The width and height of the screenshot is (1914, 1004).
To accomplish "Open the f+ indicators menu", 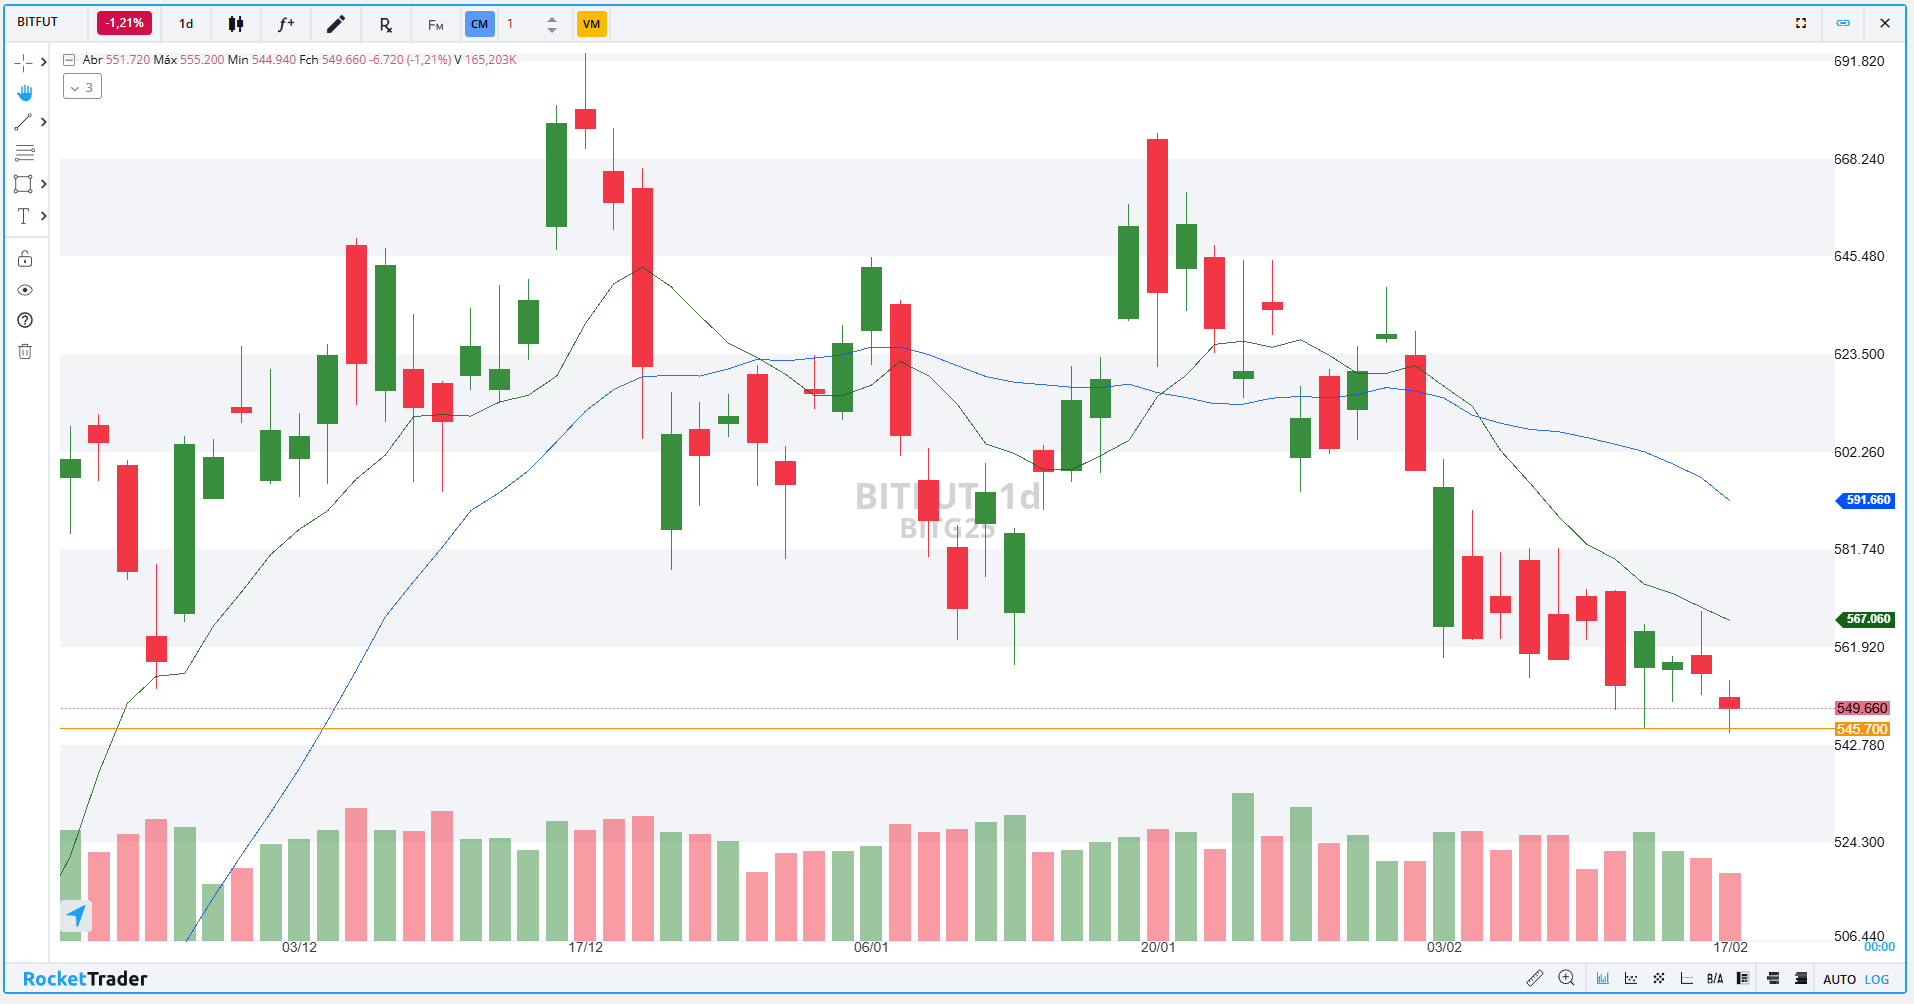I will tap(286, 24).
